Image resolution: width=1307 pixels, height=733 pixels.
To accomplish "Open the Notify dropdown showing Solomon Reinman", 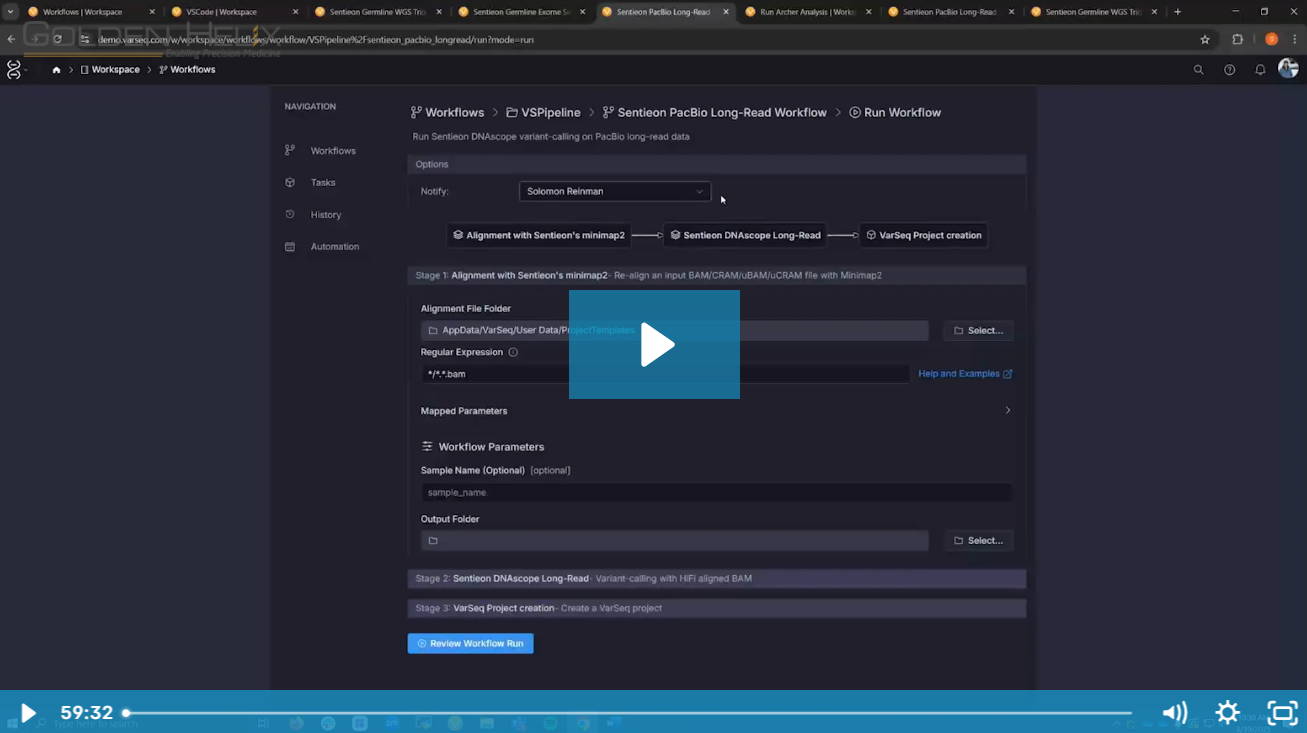I will 615,191.
